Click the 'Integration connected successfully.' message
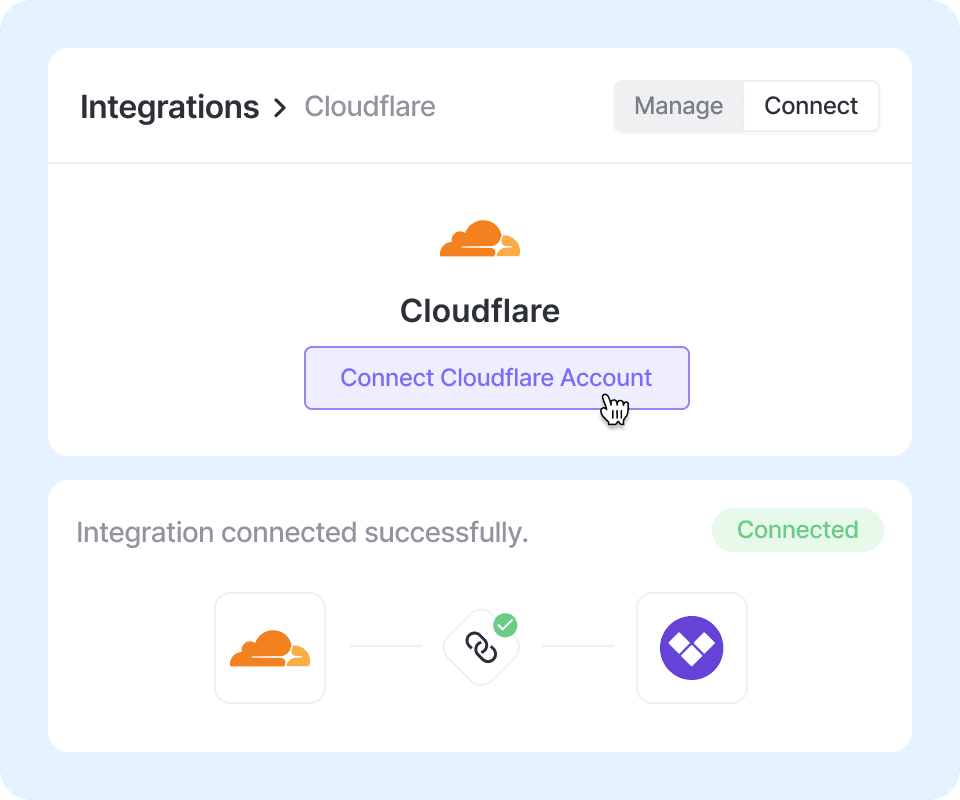 pyautogui.click(x=302, y=533)
